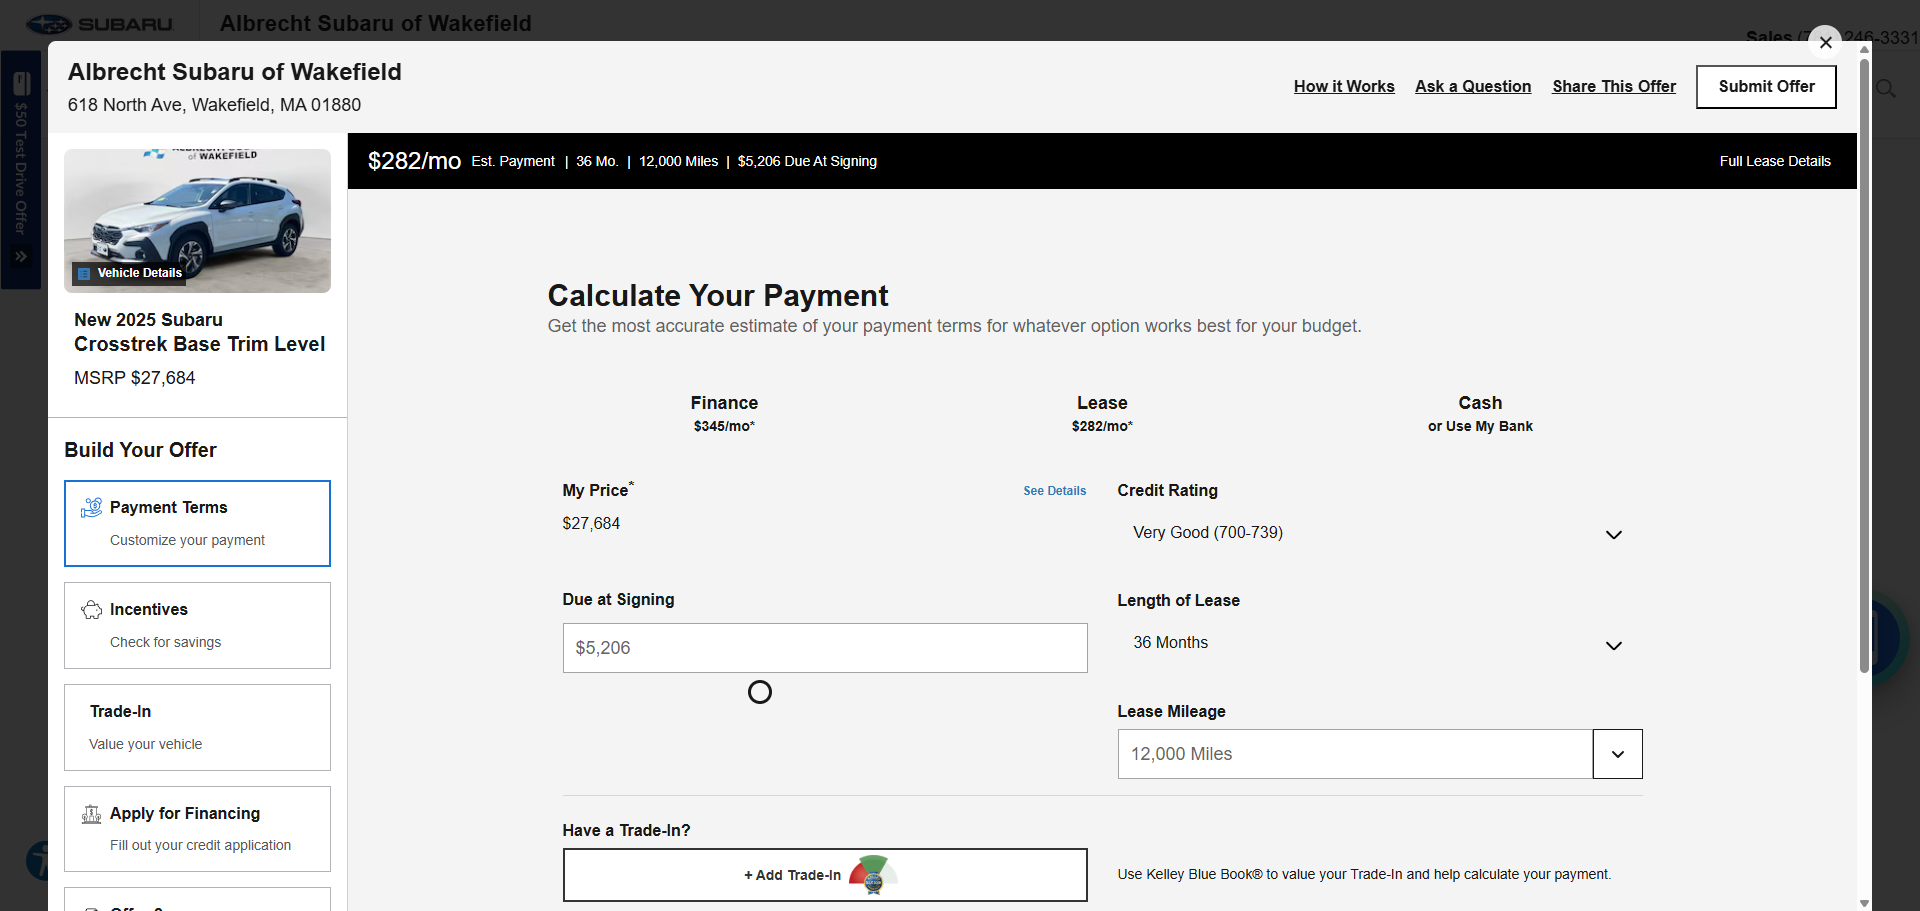The height and width of the screenshot is (911, 1920).
Task: Open the How it Works link
Action: click(1344, 87)
